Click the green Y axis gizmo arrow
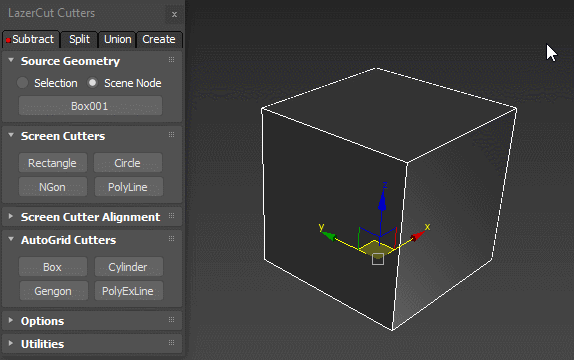This screenshot has height=360, width=574. click(330, 236)
